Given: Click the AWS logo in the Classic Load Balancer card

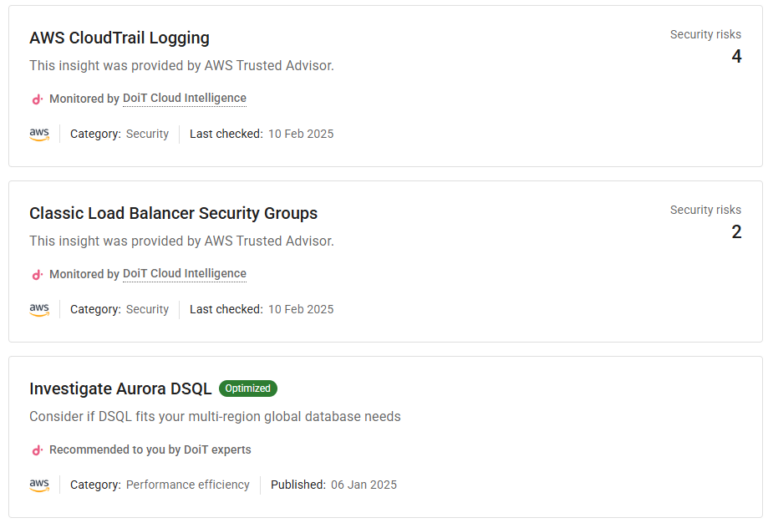Looking at the screenshot, I should tap(39, 310).
